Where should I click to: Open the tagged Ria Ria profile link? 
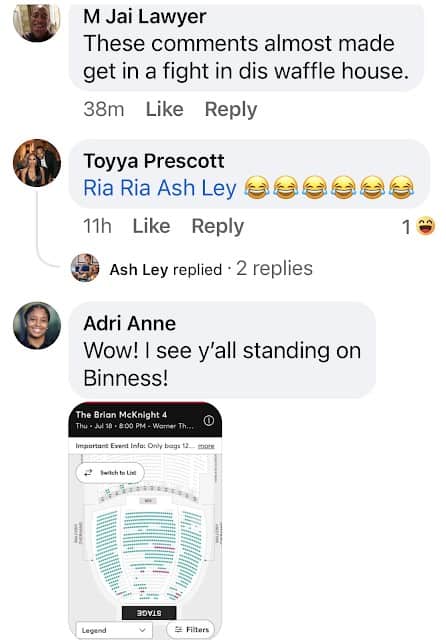point(118,188)
